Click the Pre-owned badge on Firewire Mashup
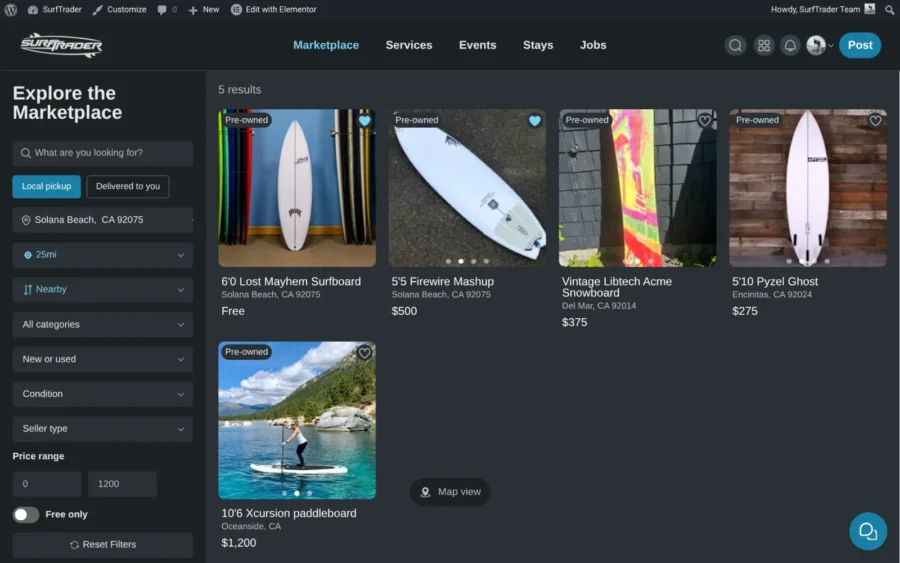 [416, 120]
